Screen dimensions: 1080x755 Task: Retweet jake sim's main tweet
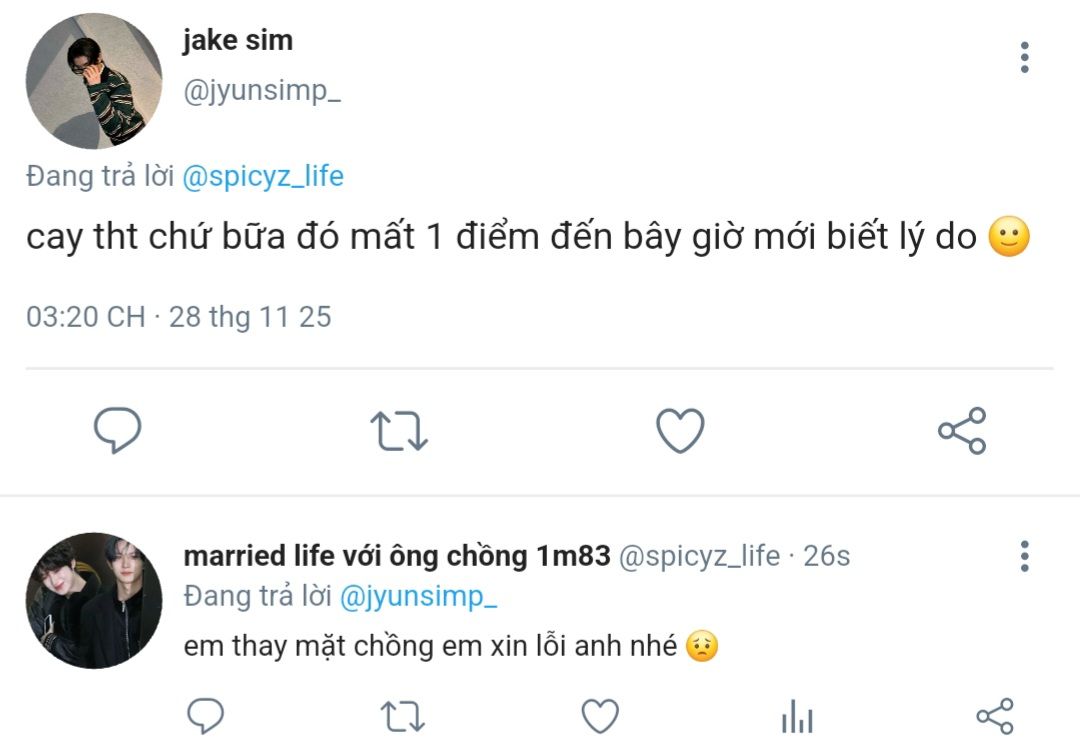399,430
